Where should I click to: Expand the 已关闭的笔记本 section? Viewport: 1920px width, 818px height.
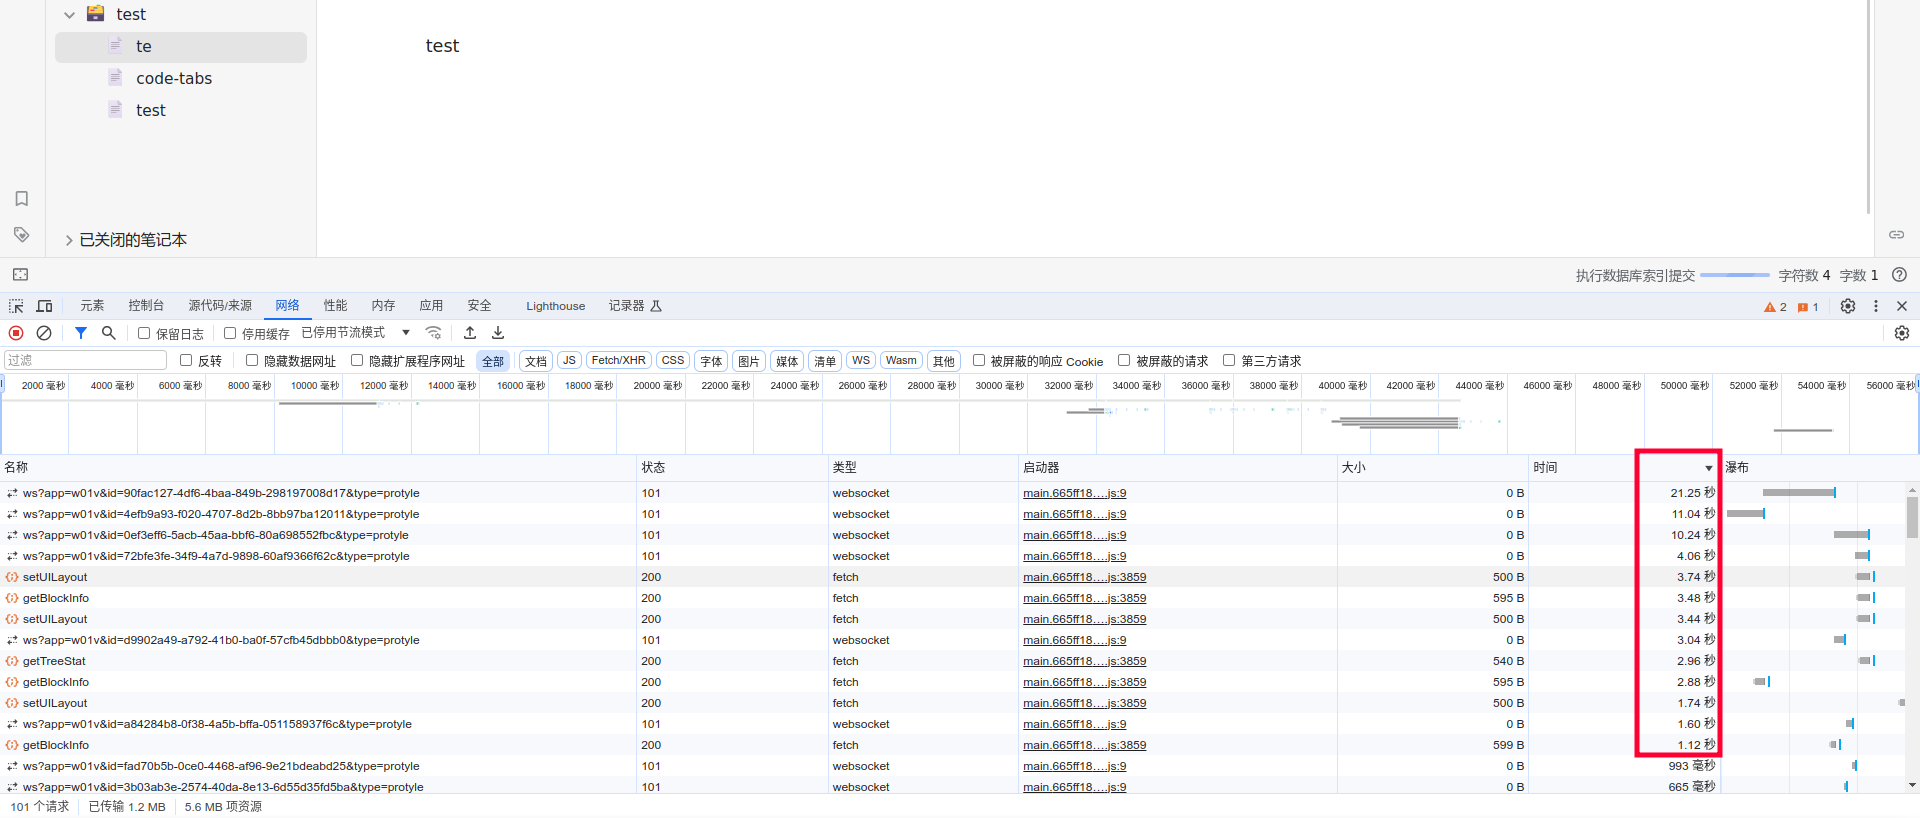tap(69, 240)
